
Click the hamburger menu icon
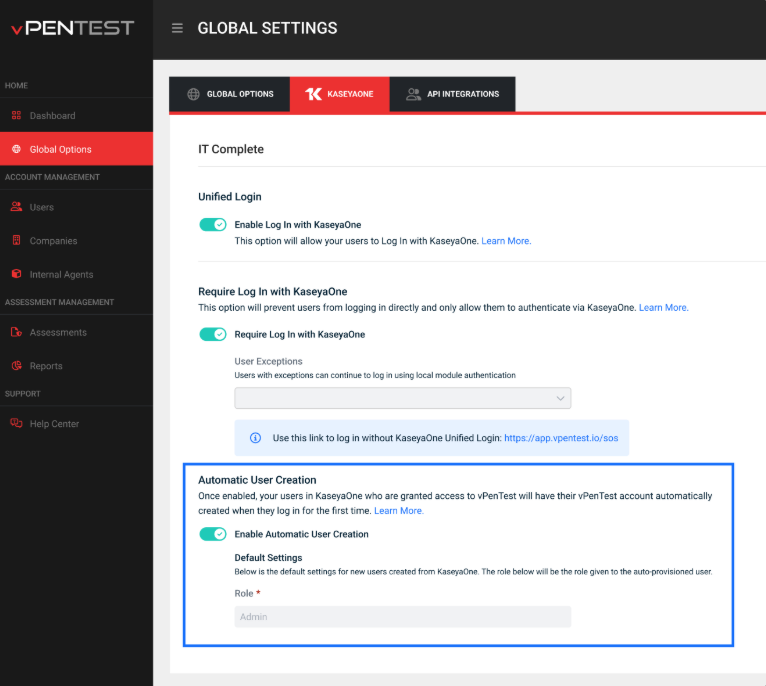point(177,28)
